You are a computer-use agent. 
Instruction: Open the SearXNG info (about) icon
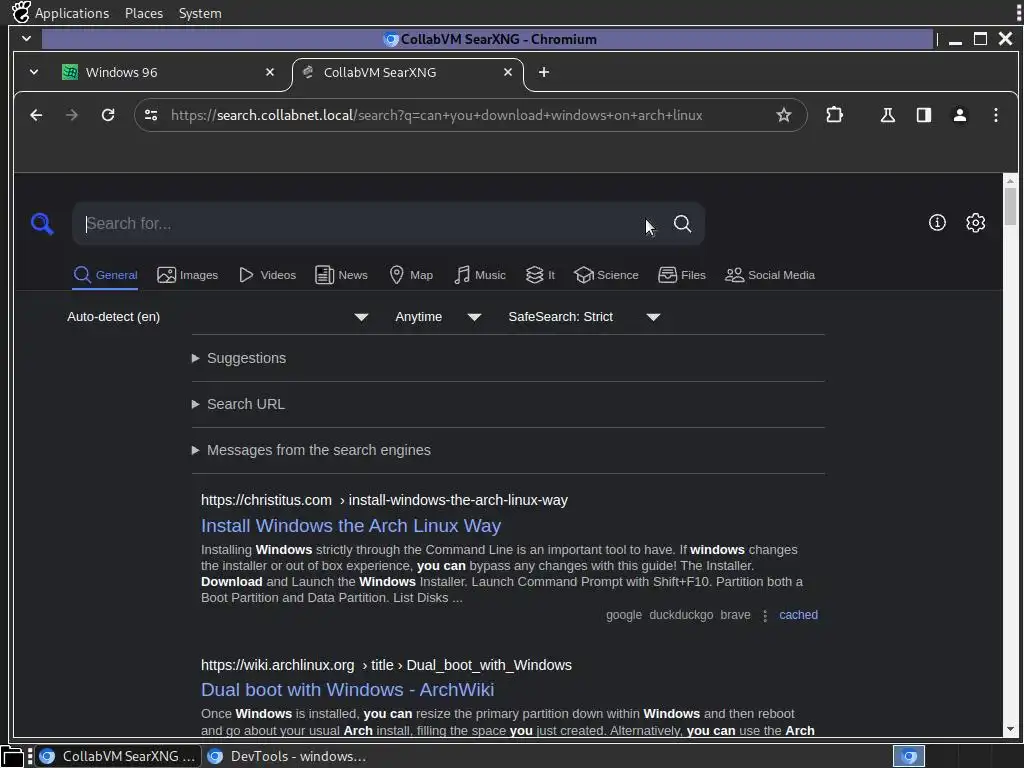tap(937, 223)
